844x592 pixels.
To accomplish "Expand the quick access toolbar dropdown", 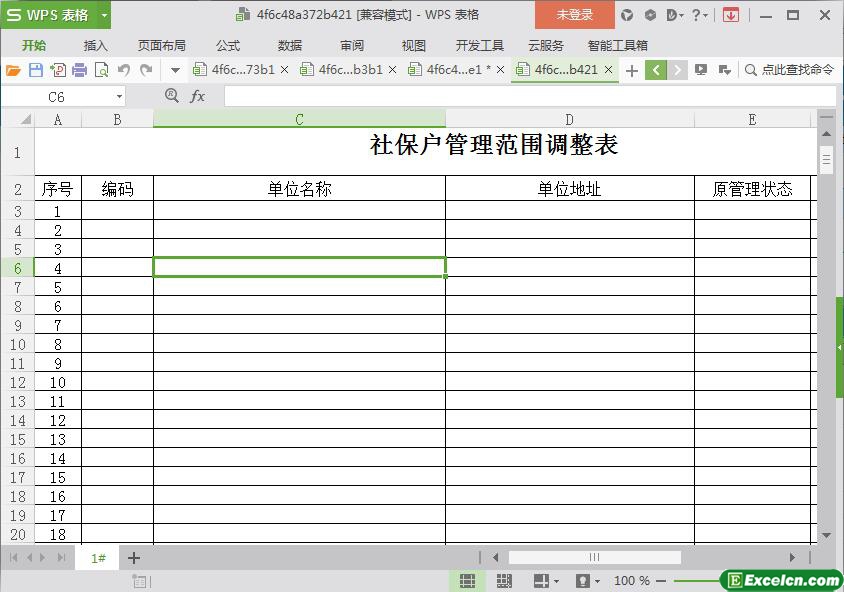I will click(x=175, y=71).
